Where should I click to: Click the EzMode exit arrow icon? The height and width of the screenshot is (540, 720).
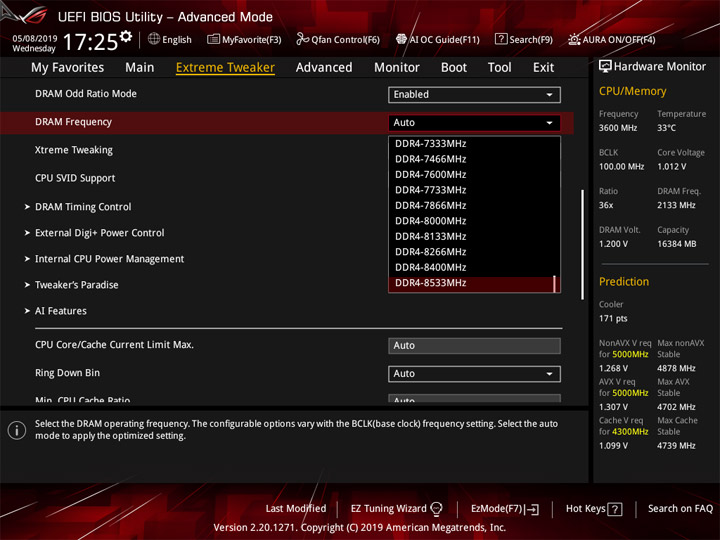(x=532, y=509)
